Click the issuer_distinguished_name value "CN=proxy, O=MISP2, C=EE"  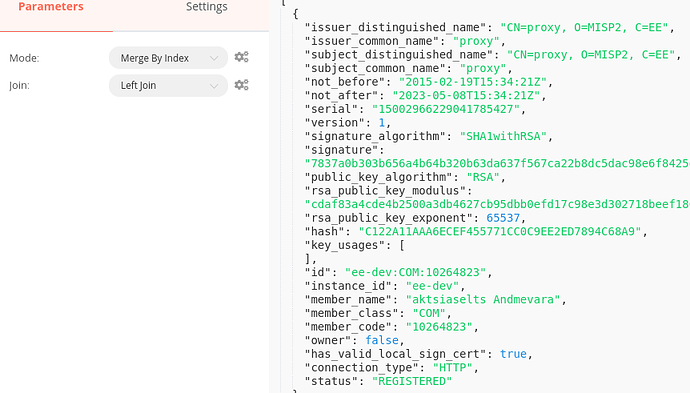coord(584,27)
